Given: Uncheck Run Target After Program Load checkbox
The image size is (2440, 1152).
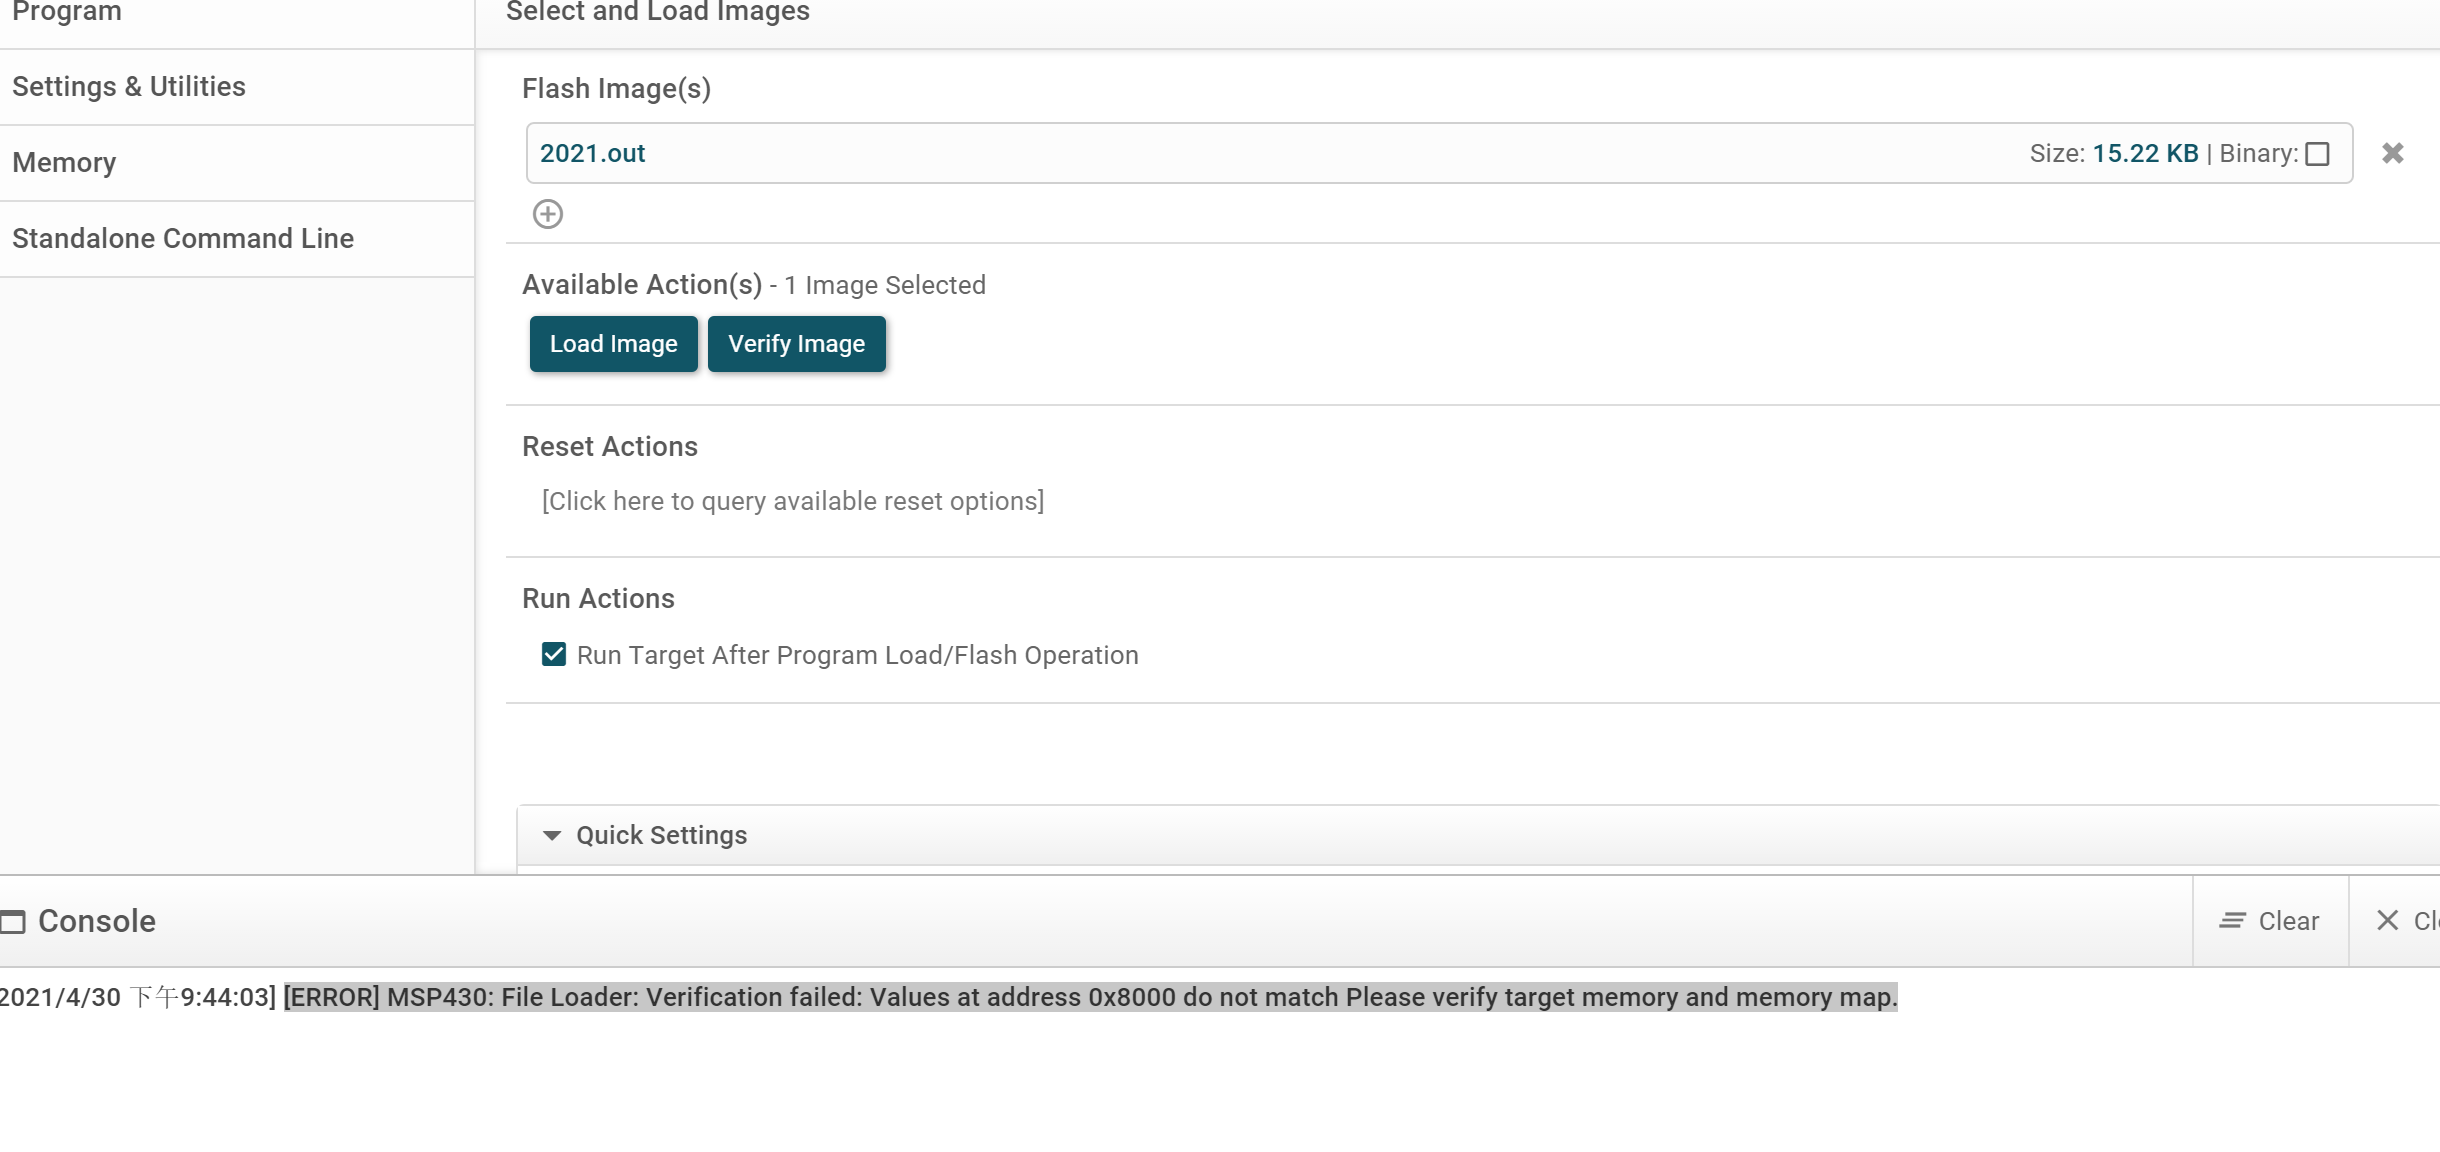Looking at the screenshot, I should point(554,654).
